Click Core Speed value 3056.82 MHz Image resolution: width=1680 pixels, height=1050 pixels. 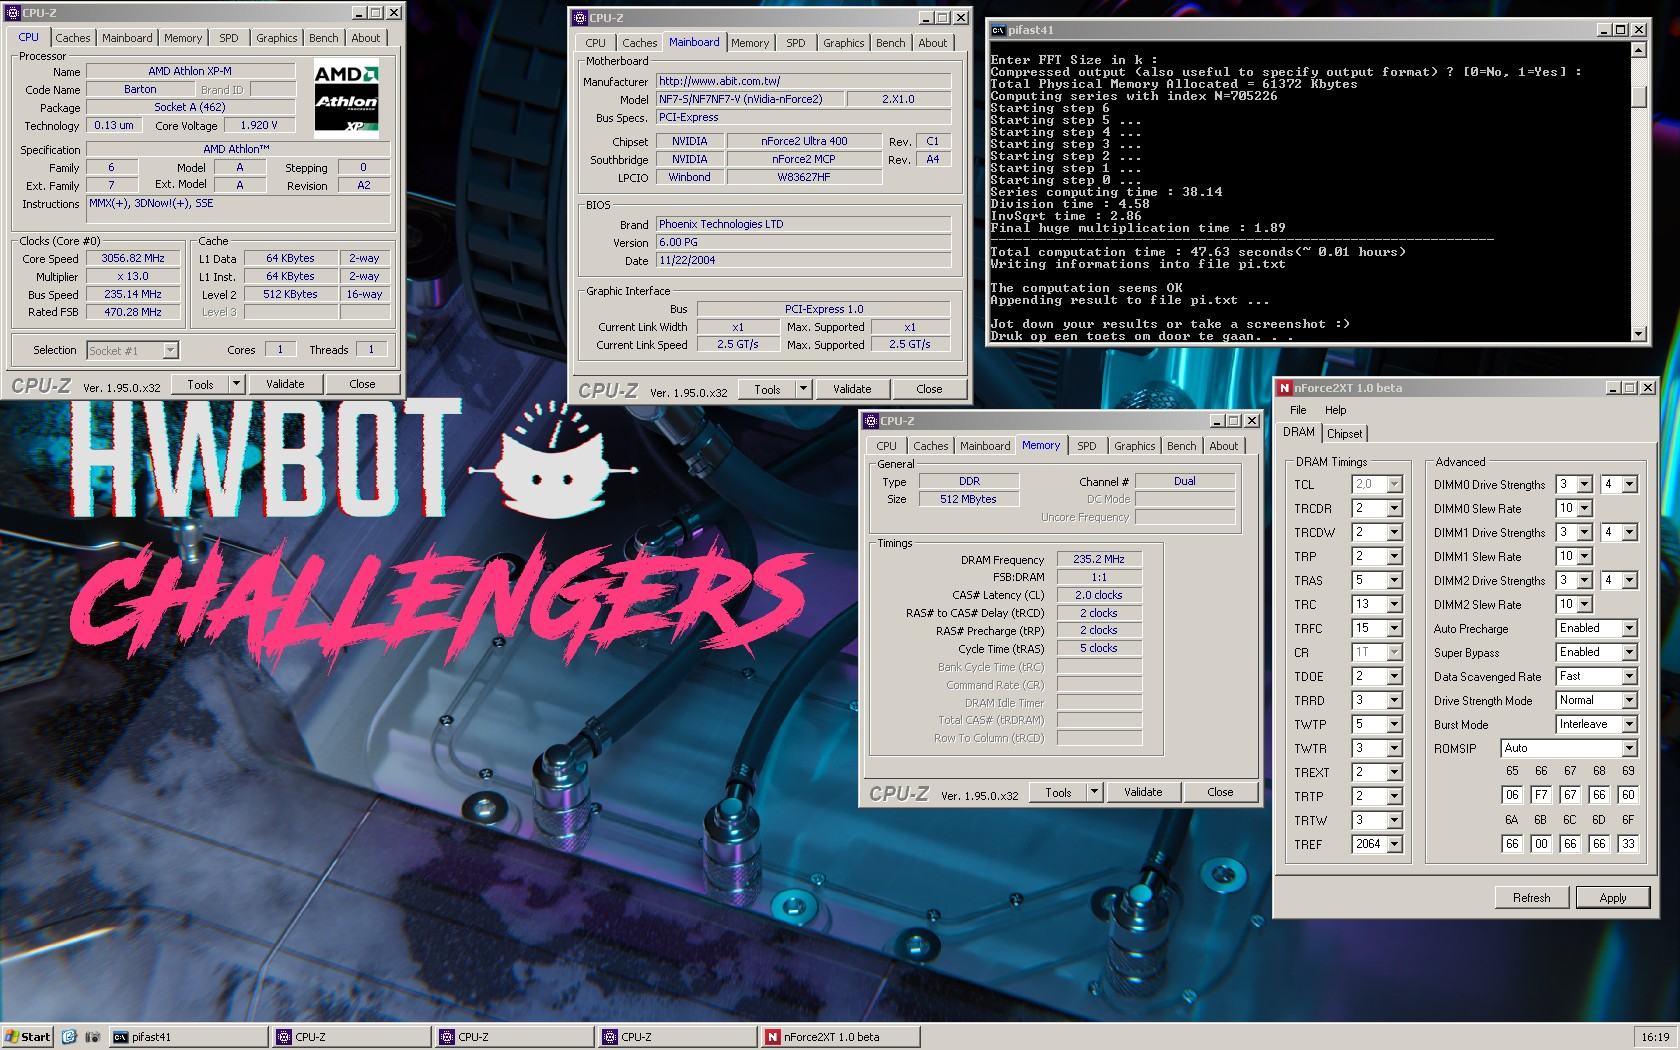133,258
